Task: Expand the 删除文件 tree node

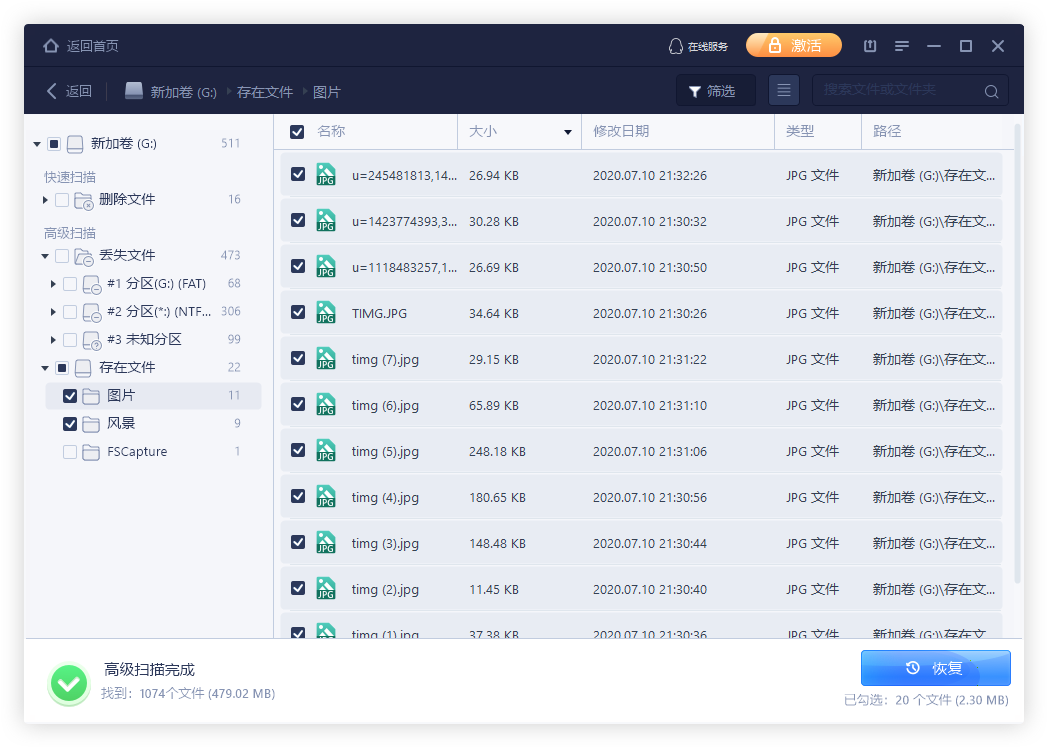Action: (x=45, y=200)
